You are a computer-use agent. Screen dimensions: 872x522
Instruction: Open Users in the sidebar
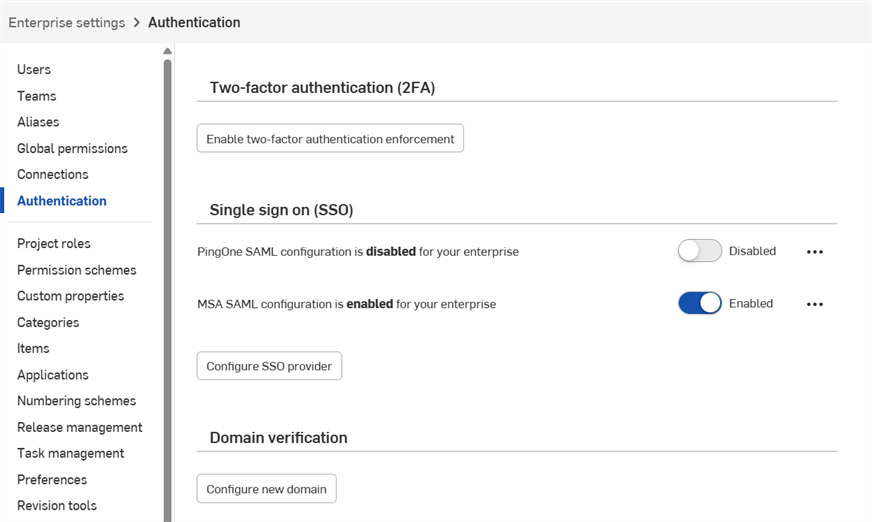[34, 70]
